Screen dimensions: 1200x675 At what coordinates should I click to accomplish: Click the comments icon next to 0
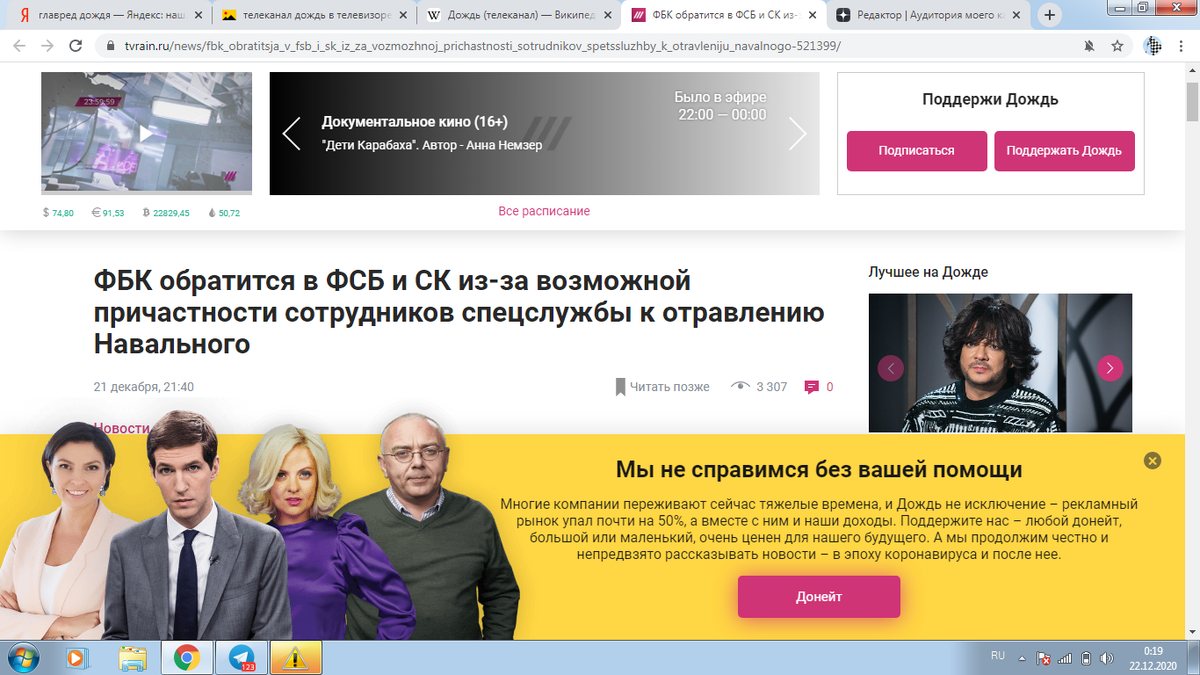click(x=812, y=387)
